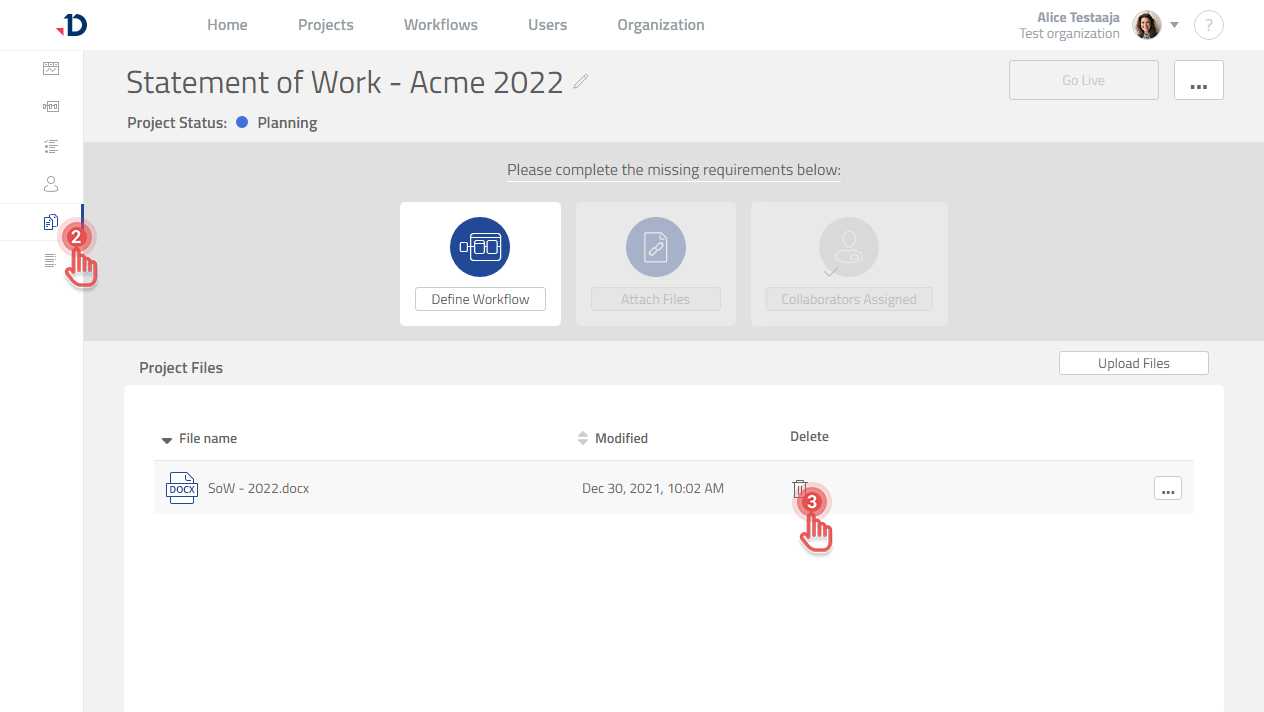Click the round Define Workflow icon

click(480, 246)
